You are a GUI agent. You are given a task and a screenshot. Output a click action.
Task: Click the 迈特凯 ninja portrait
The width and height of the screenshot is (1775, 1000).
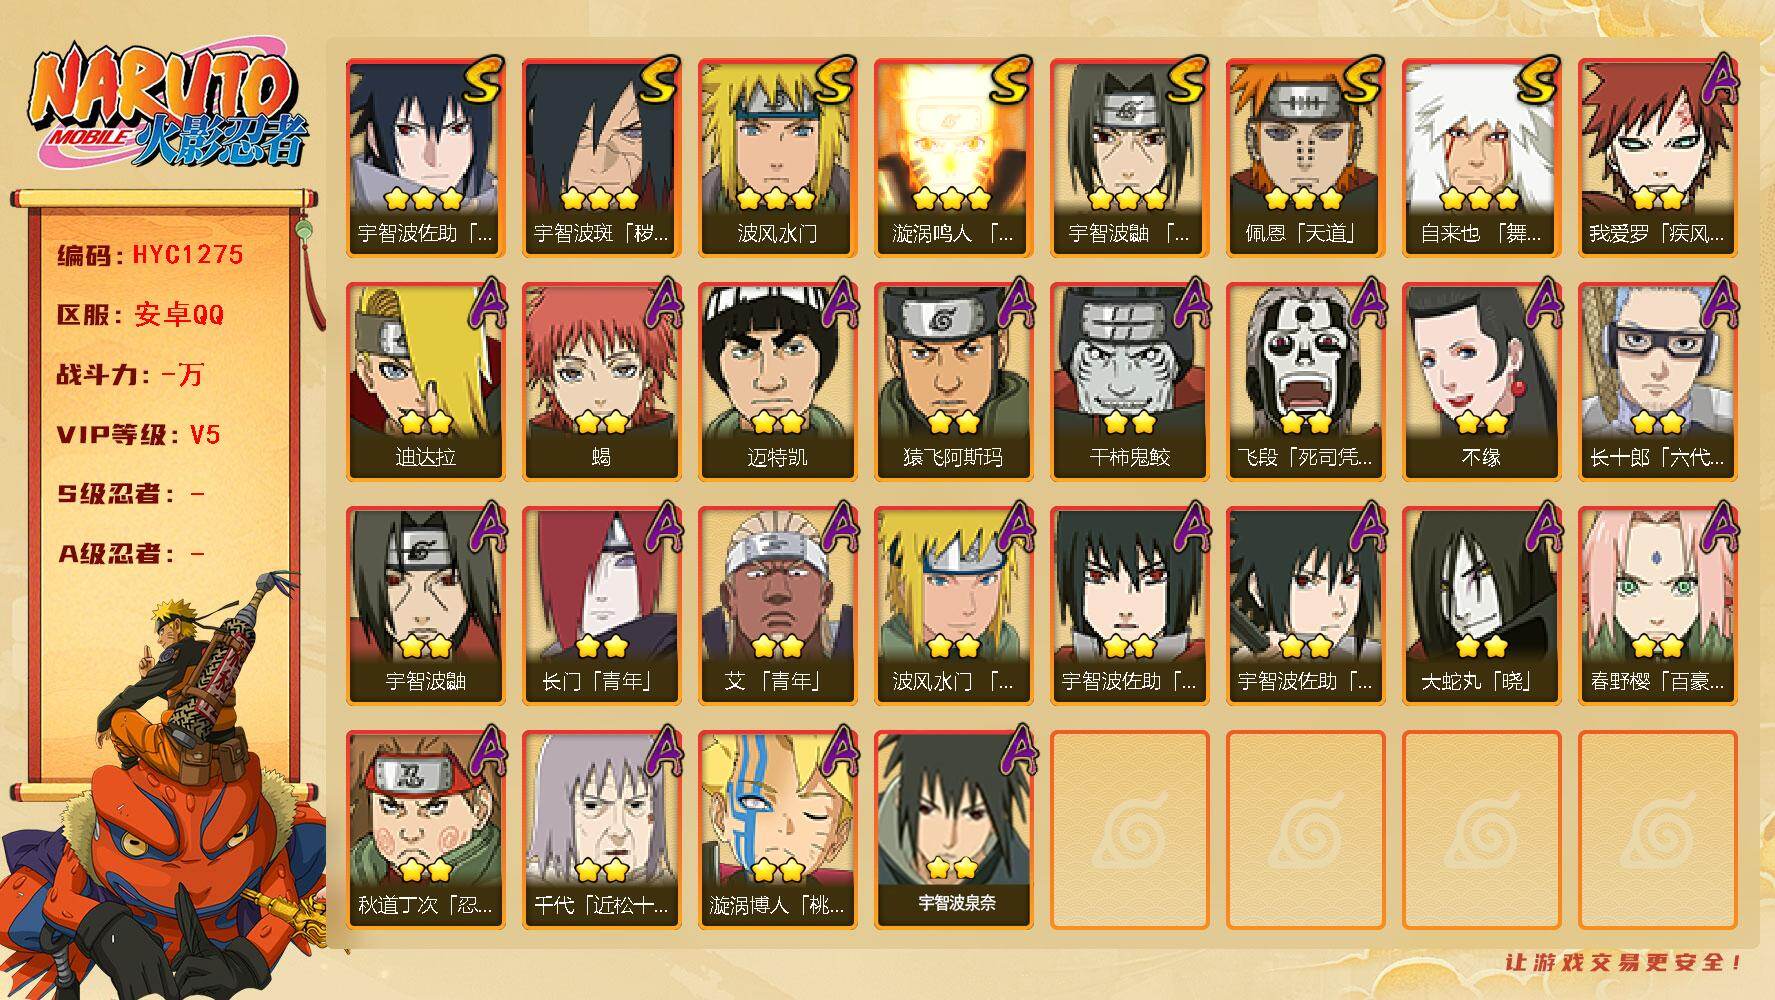click(777, 381)
